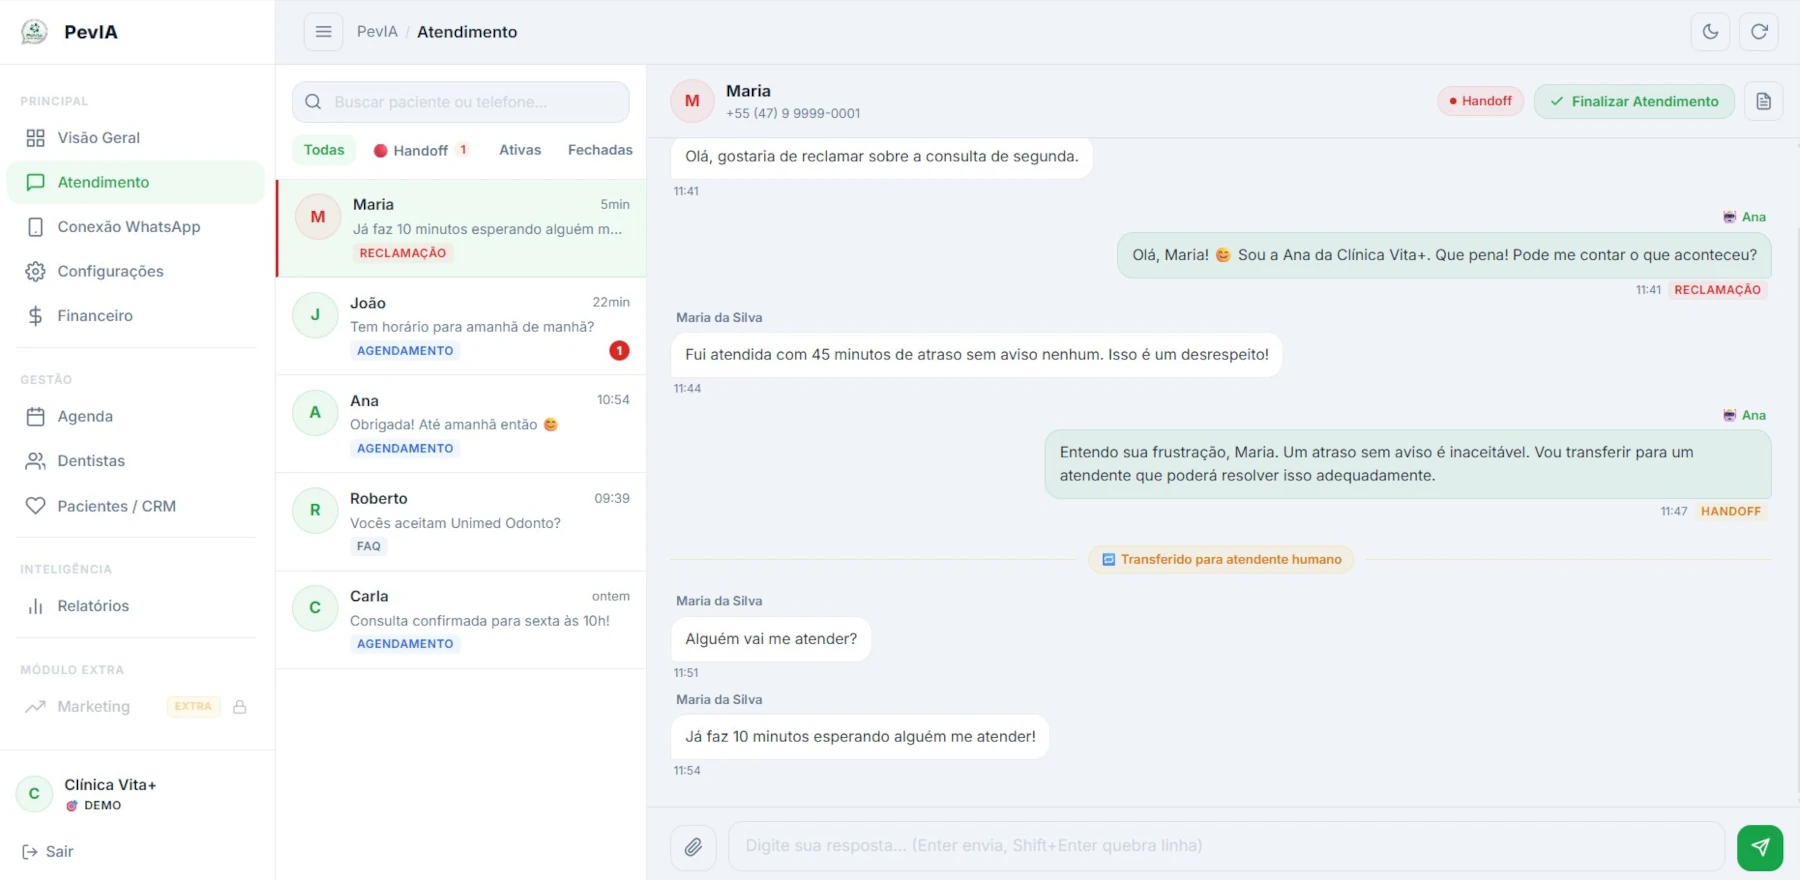The height and width of the screenshot is (880, 1800).
Task: Click the Handoff status badge in chat header
Action: point(1480,101)
